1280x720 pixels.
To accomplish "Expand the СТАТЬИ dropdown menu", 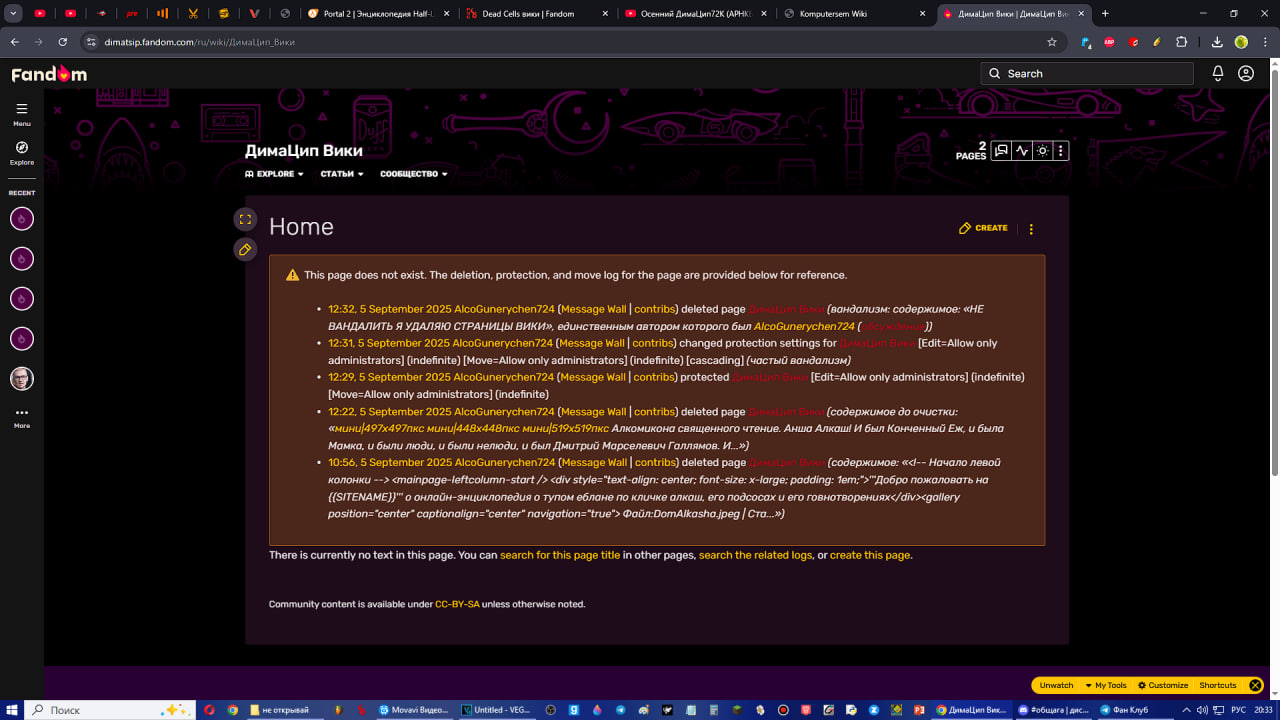I will coord(342,174).
